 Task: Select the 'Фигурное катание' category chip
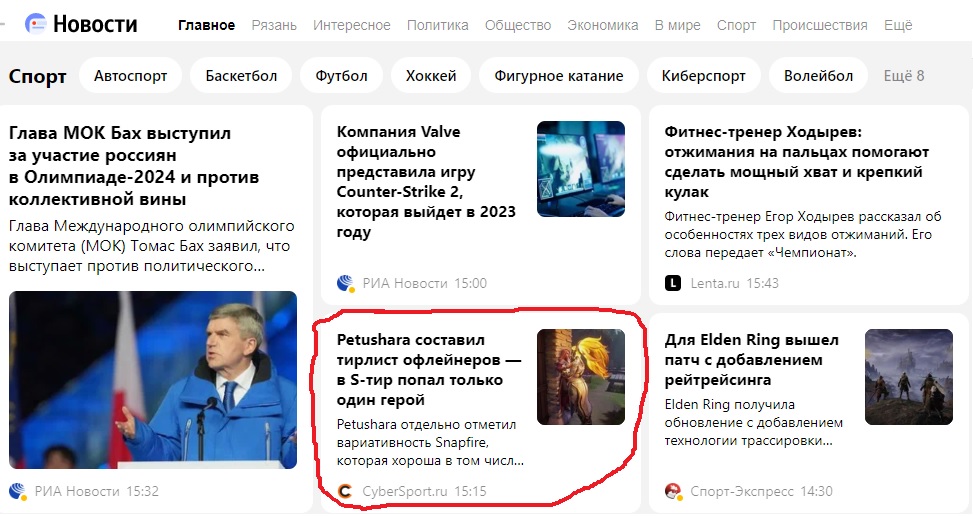(x=558, y=76)
